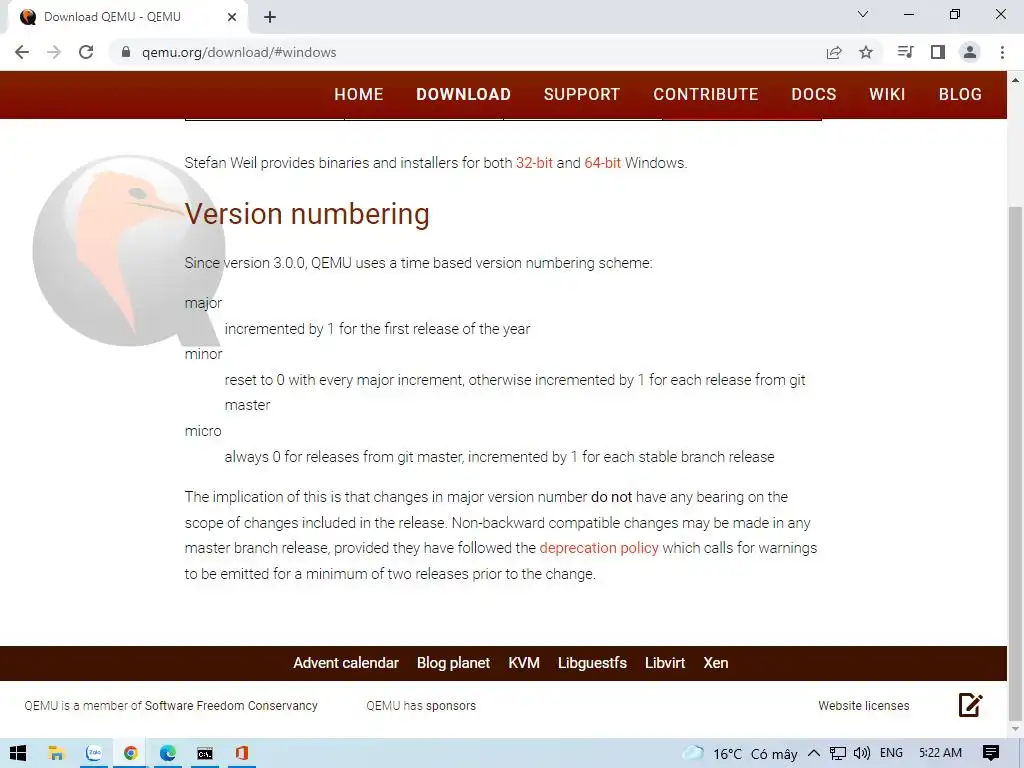Viewport: 1024px width, 768px height.
Task: Click the 'micro' definition term
Action: pos(203,431)
